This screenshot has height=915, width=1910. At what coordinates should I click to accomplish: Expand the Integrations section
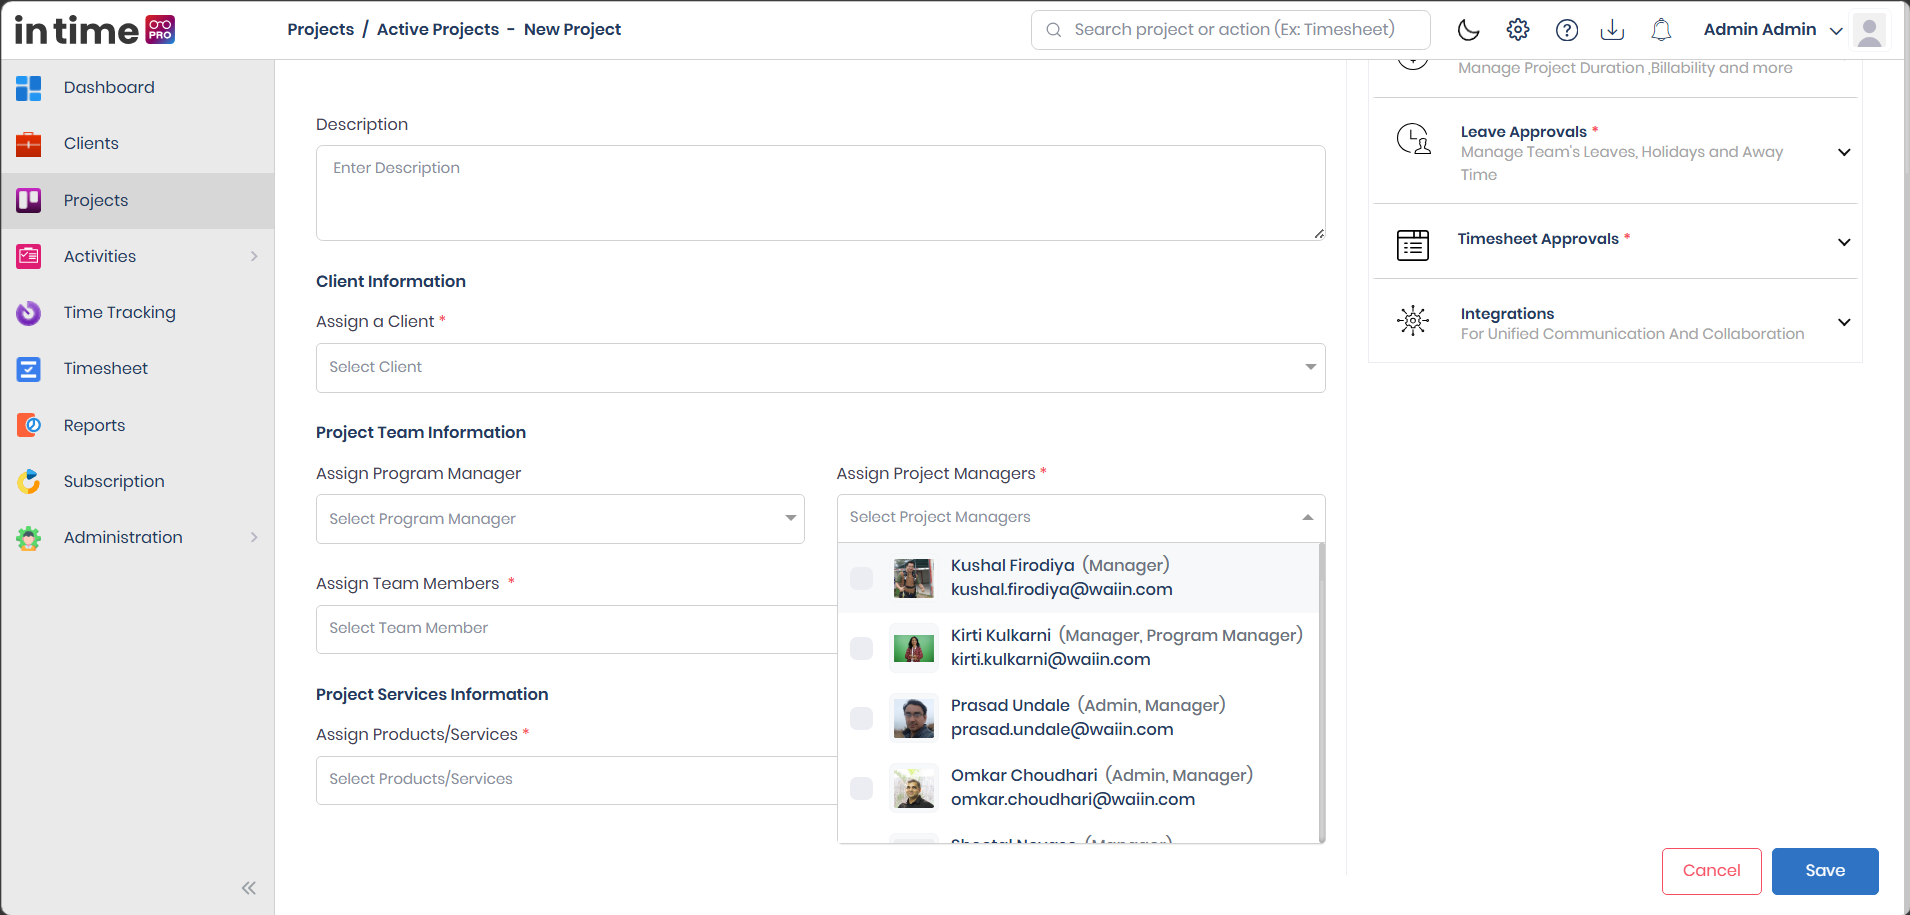point(1844,322)
